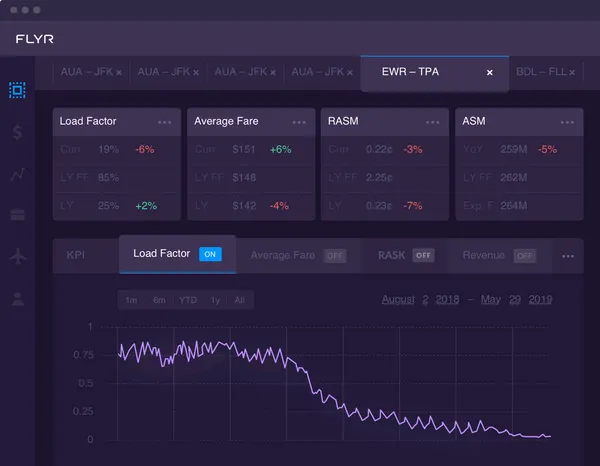Close the EWR – TPA tab
Screen dimensions: 600x466
(x=489, y=72)
